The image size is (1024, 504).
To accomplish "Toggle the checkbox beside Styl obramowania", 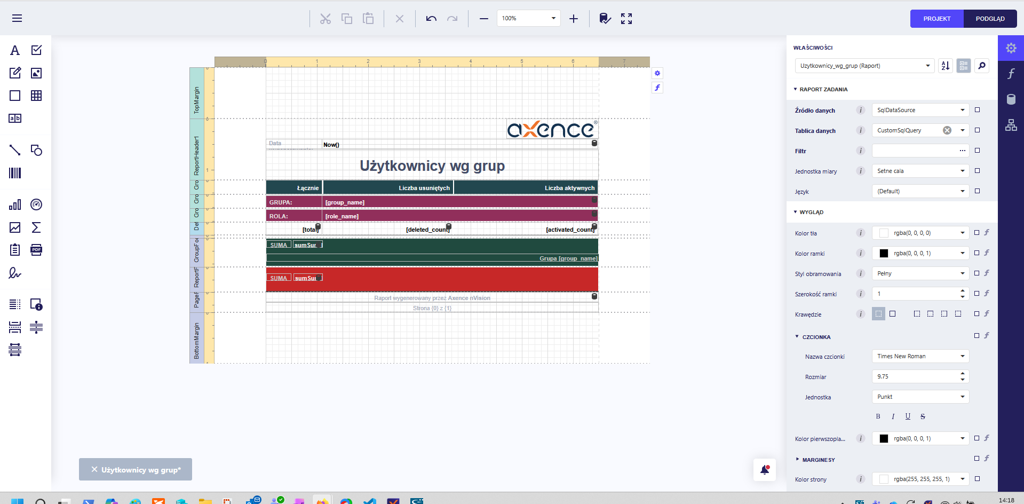I will pos(977,273).
